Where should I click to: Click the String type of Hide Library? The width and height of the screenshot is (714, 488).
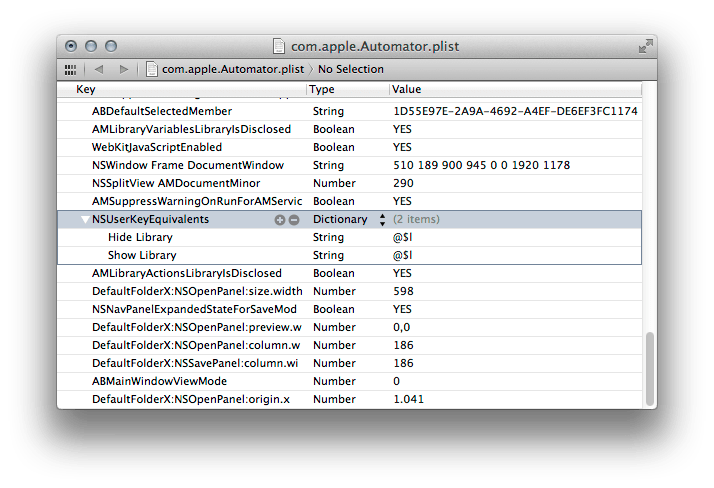click(328, 237)
